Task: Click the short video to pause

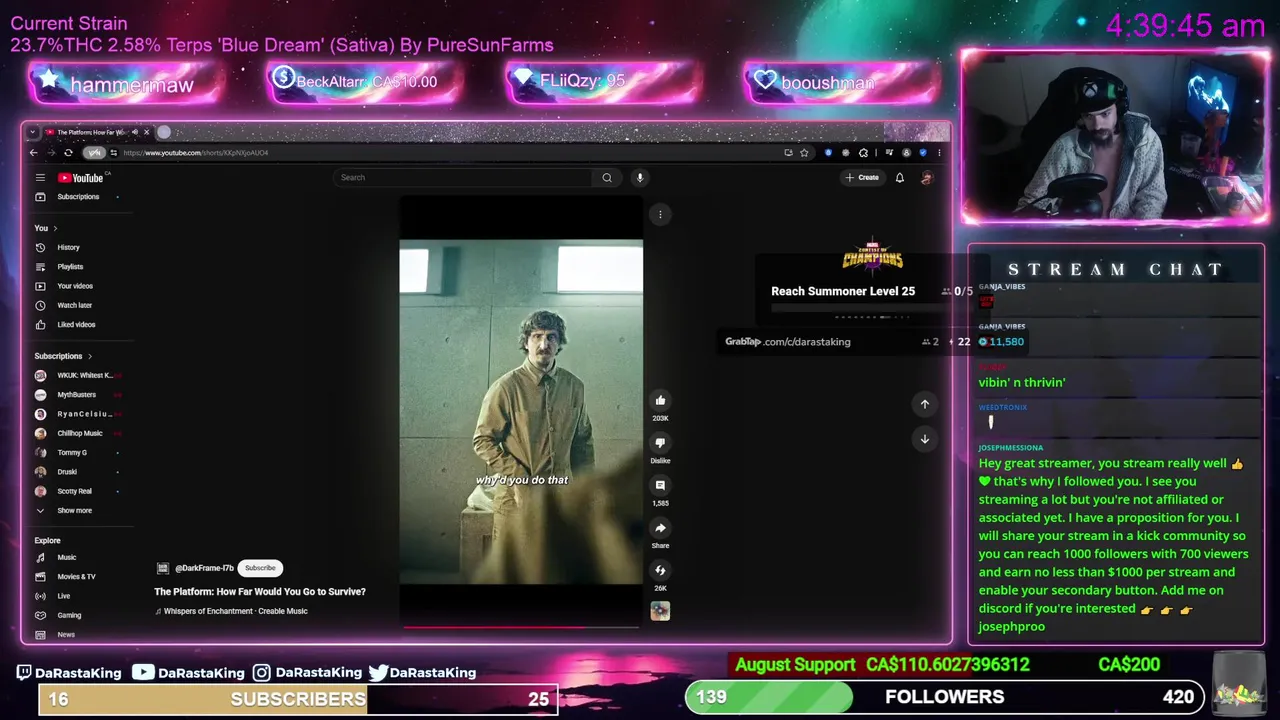Action: [521, 412]
